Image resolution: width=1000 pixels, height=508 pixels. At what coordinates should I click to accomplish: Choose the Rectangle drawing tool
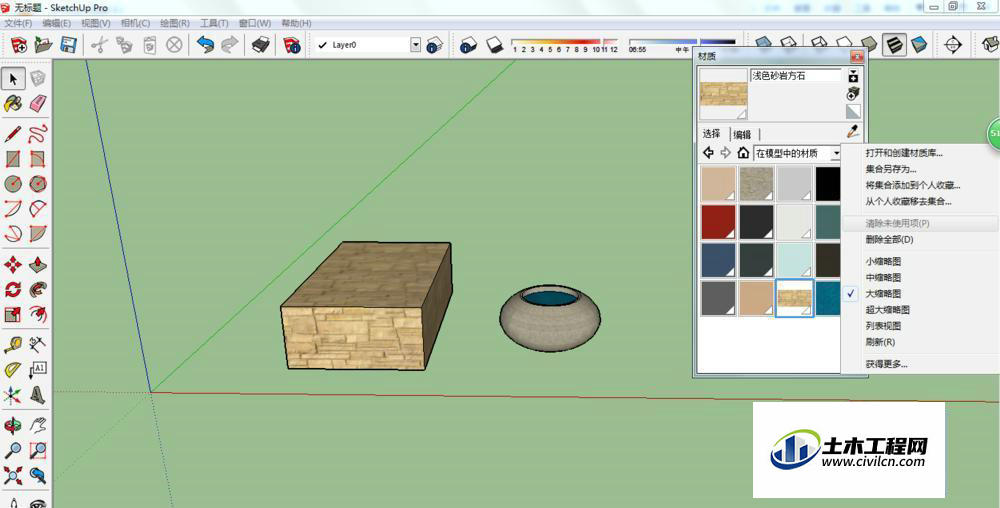click(x=13, y=159)
